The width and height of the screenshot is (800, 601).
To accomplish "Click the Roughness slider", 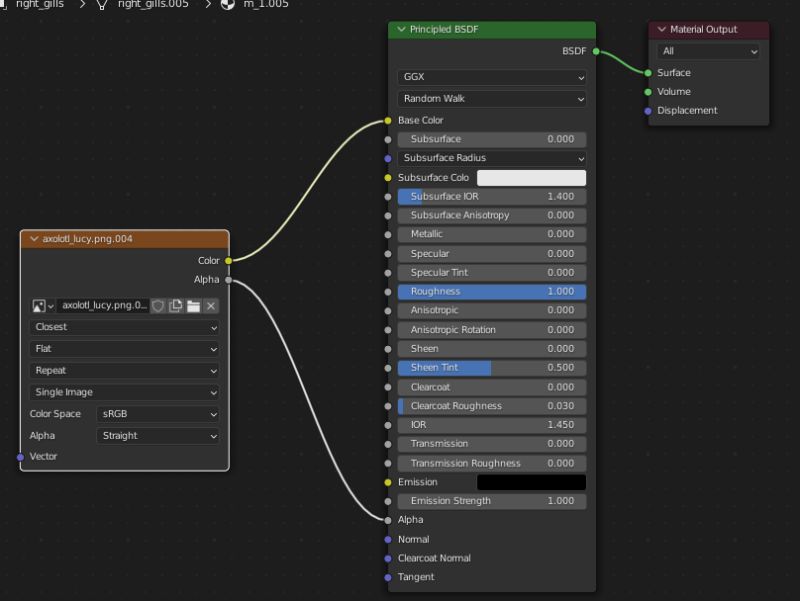I will (492, 291).
